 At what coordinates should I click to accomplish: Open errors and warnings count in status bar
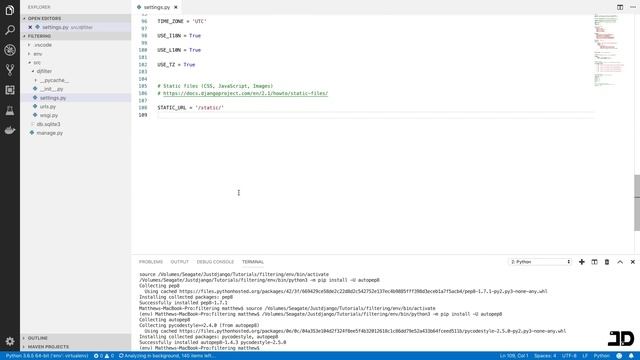pos(104,356)
